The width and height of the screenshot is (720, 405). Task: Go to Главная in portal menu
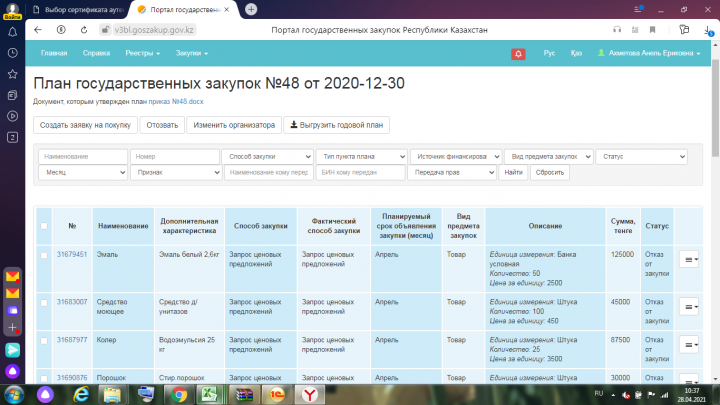(x=54, y=53)
